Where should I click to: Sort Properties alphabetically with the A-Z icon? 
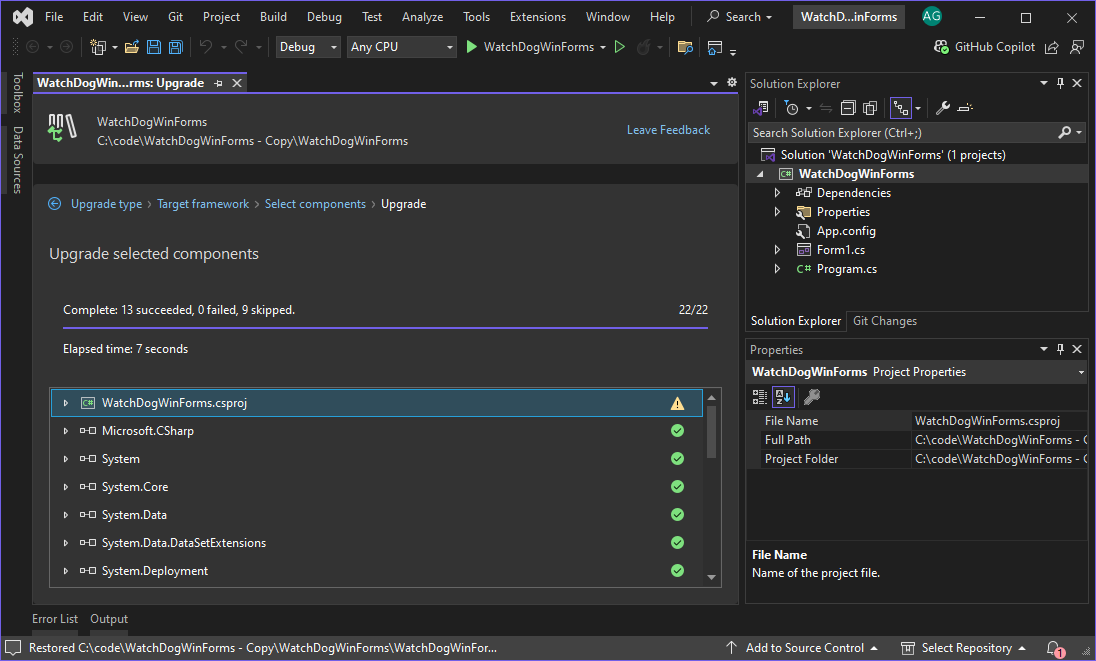point(783,396)
